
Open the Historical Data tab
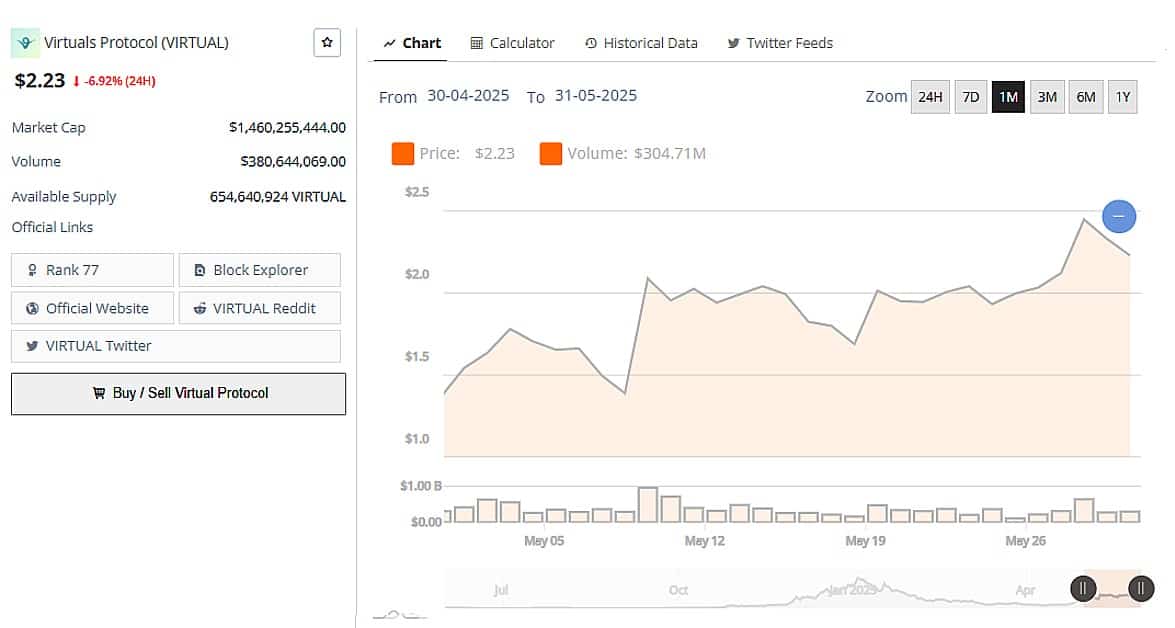click(x=641, y=43)
